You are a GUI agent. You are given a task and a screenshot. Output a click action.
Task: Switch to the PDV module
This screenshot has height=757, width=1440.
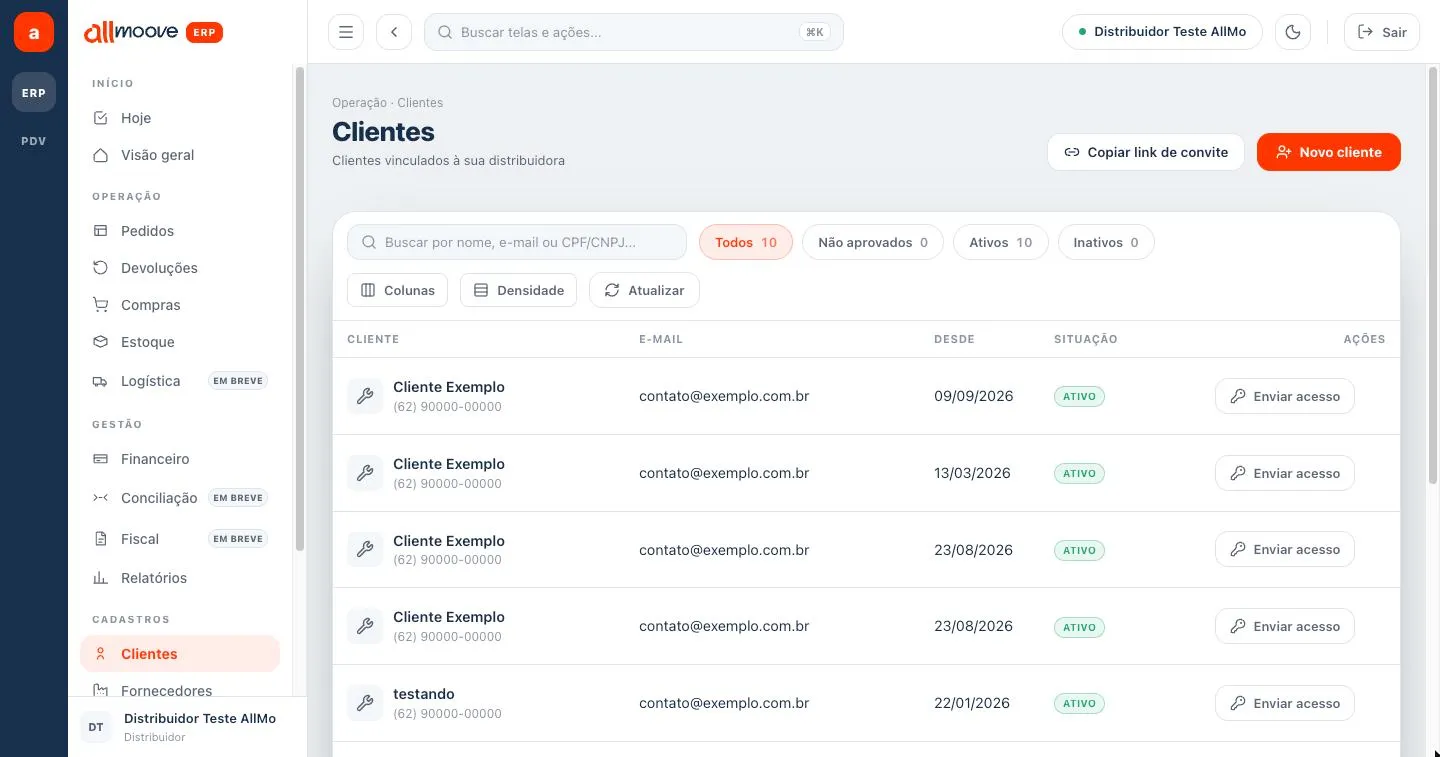[34, 141]
